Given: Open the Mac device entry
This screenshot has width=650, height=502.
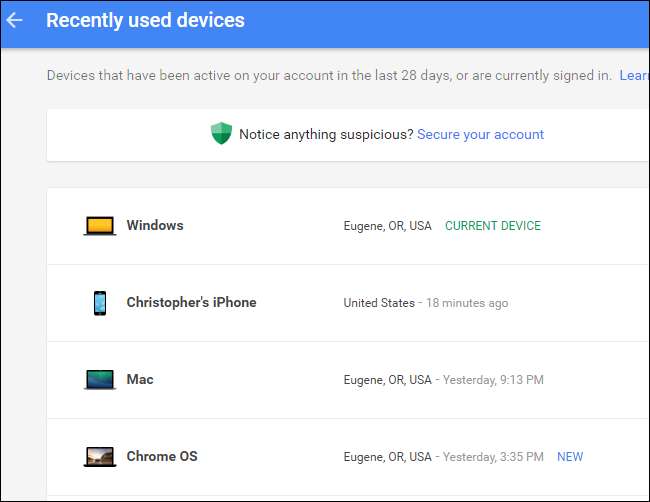Looking at the screenshot, I should (x=140, y=380).
